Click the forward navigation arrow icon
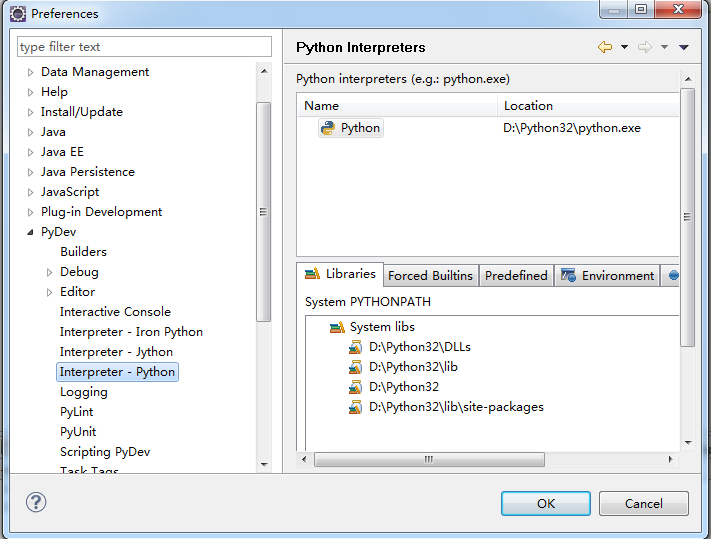Viewport: 711px width, 539px height. (x=644, y=47)
